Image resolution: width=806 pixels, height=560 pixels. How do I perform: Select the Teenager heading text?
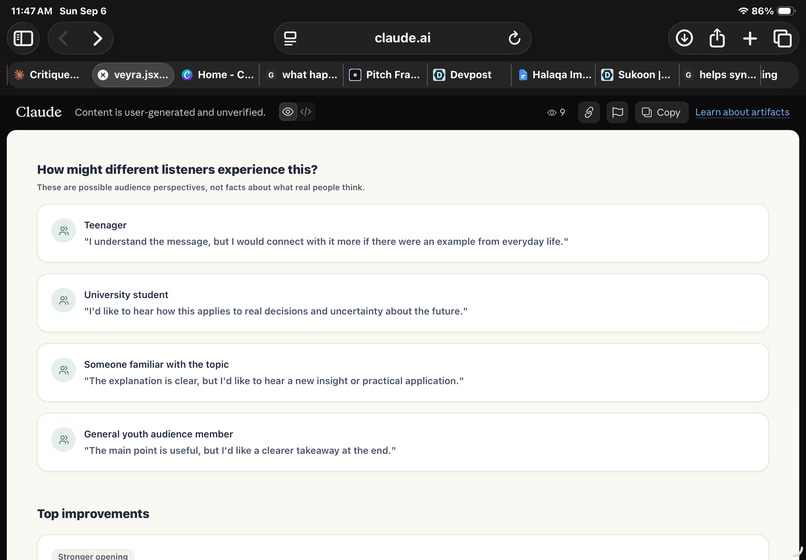click(x=105, y=225)
